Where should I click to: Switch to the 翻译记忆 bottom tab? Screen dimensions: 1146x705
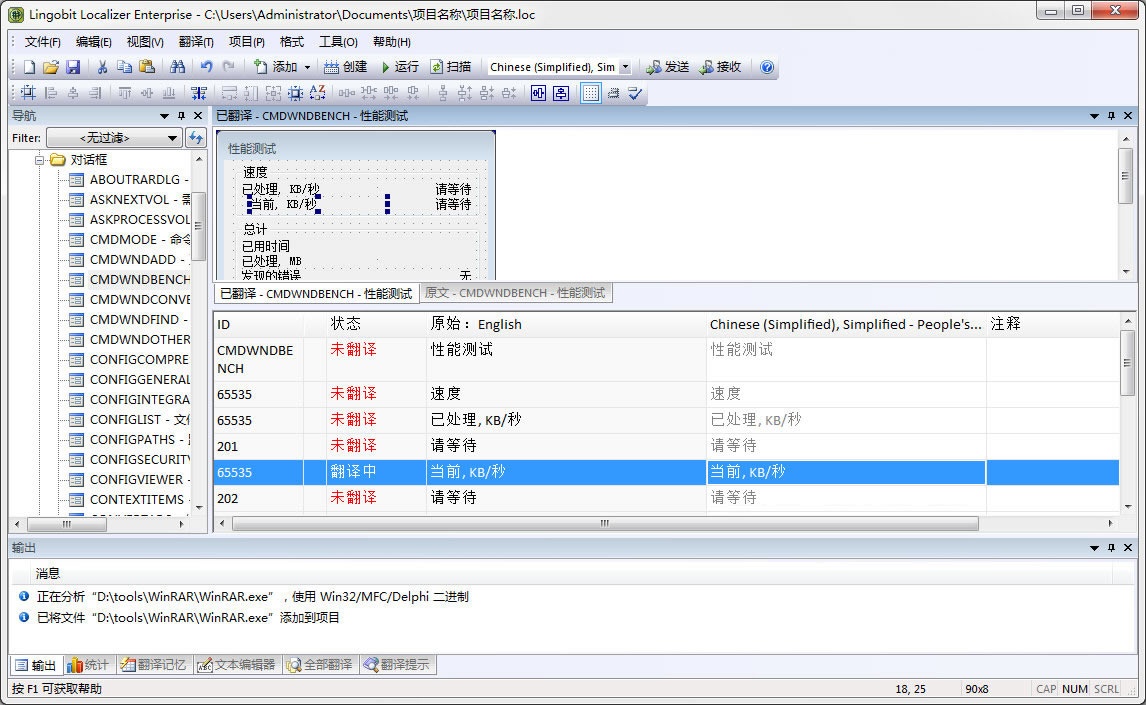(x=152, y=665)
